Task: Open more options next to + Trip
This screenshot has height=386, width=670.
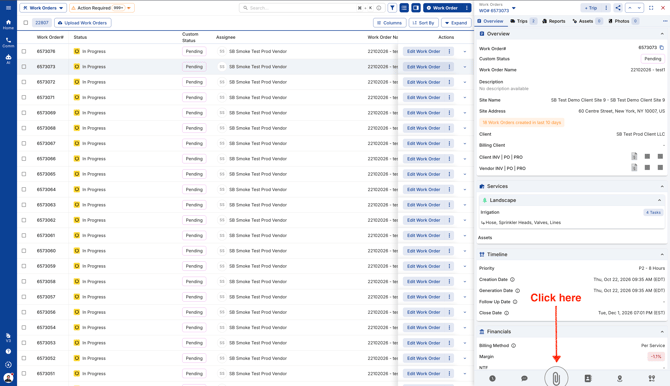Action: point(606,8)
